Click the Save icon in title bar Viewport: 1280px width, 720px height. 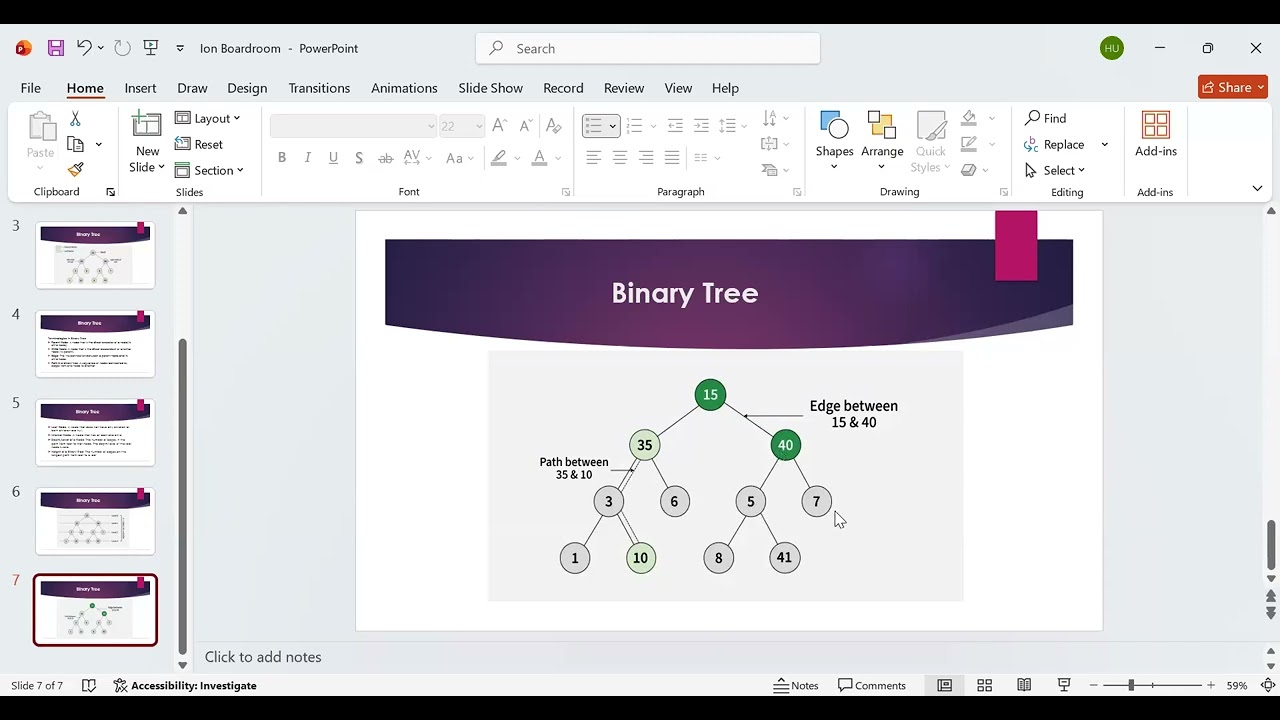point(56,48)
